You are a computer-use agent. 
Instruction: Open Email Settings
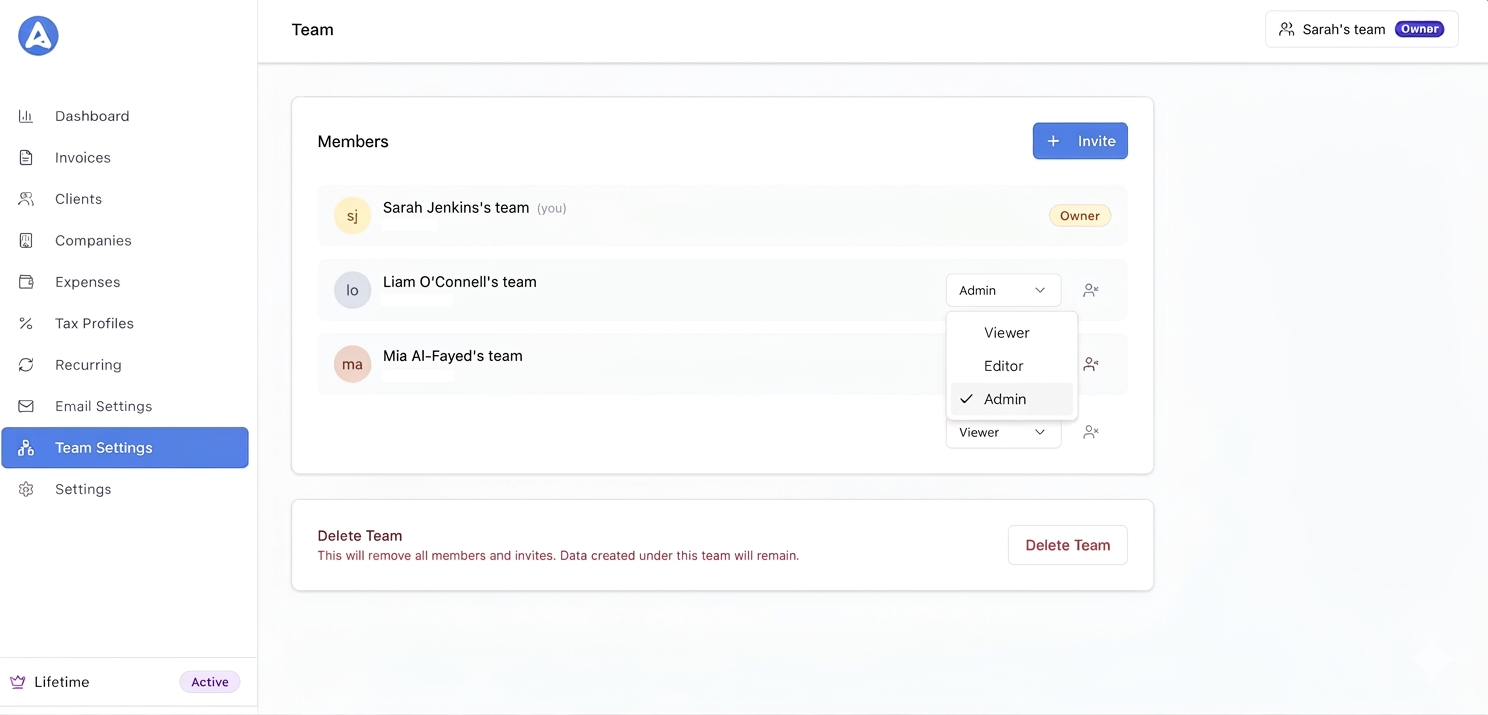click(125, 407)
